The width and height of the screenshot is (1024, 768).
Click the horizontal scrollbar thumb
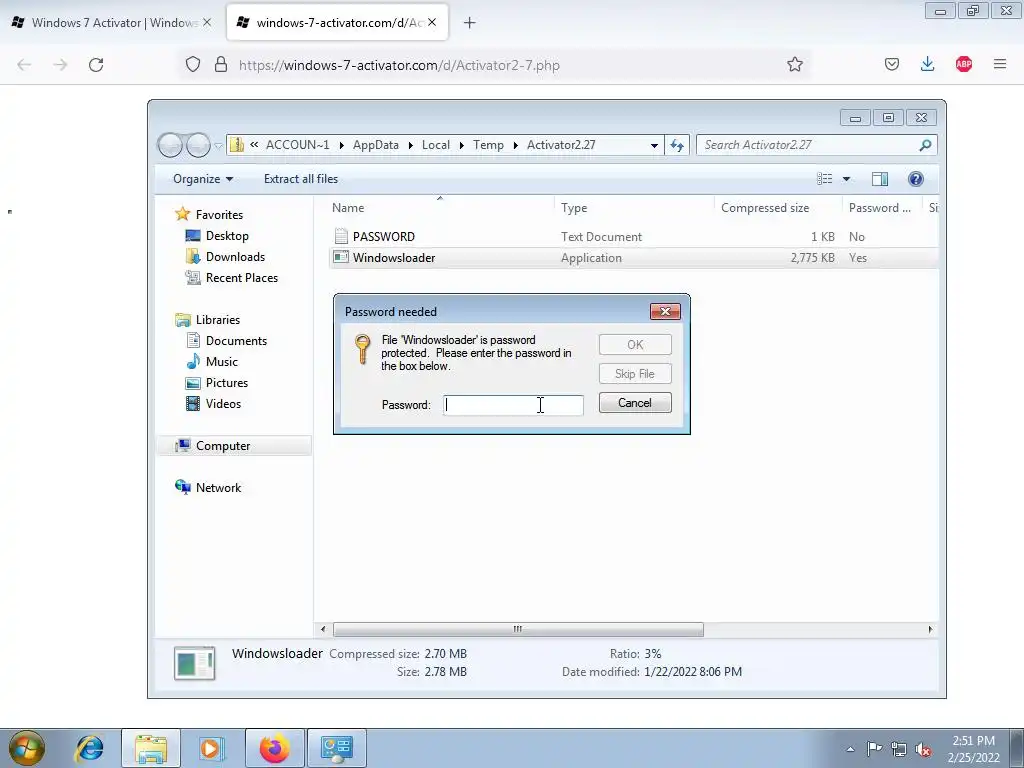click(x=518, y=629)
